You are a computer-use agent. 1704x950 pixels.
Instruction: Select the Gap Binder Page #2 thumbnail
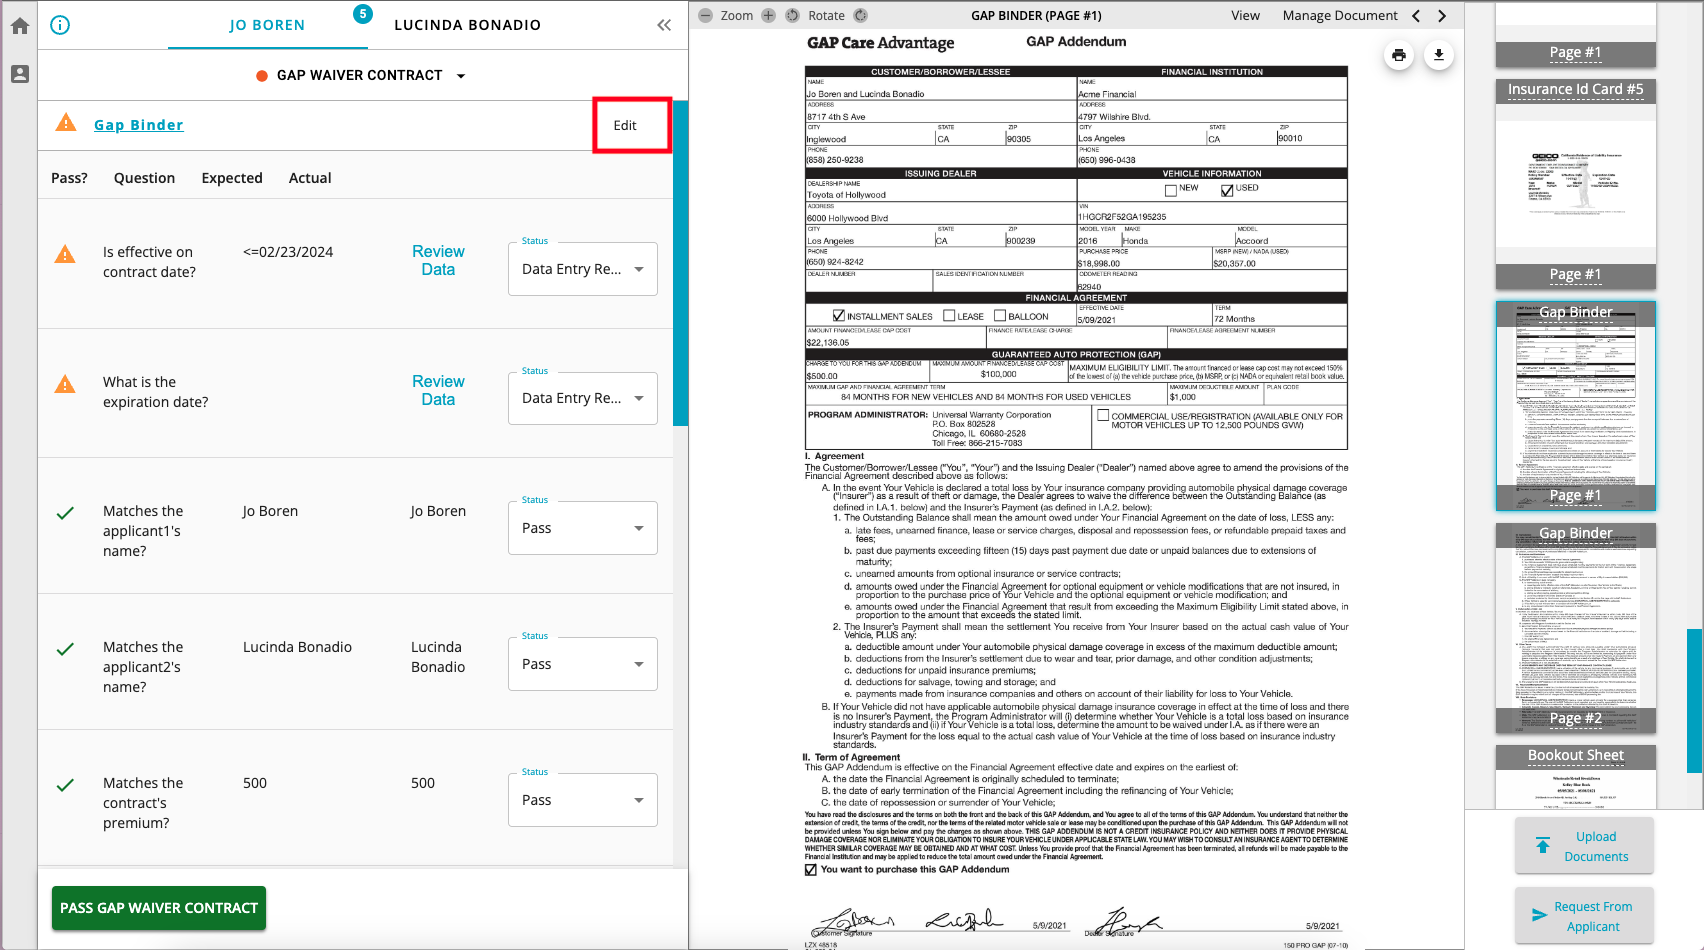tap(1575, 628)
